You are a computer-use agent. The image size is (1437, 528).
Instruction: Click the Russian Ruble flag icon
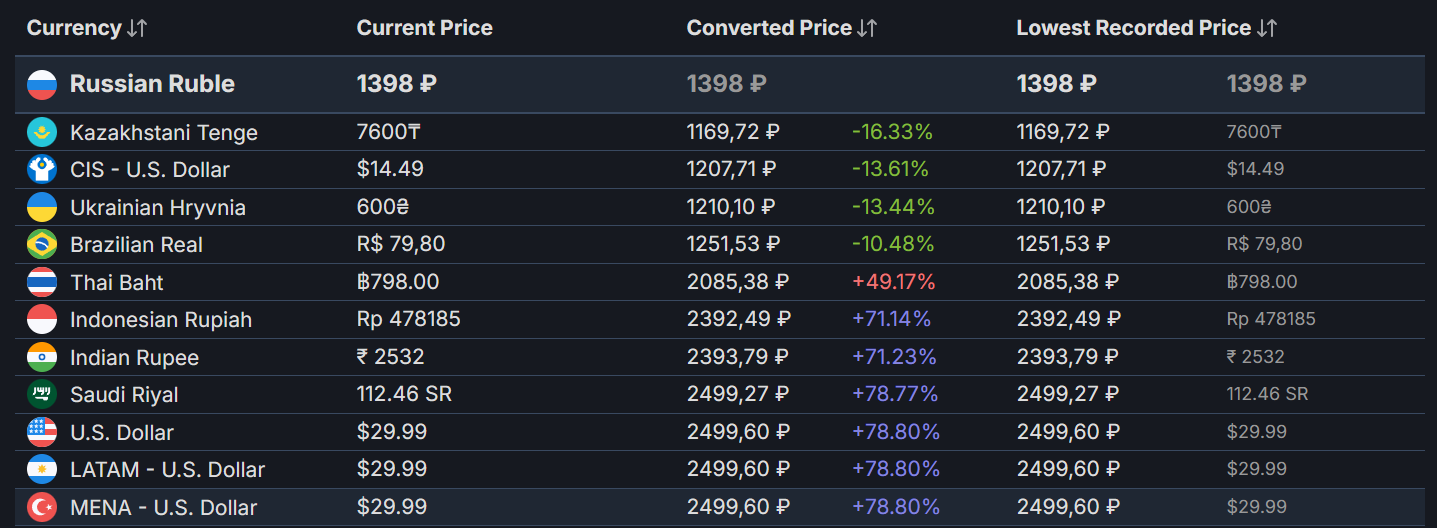[42, 84]
